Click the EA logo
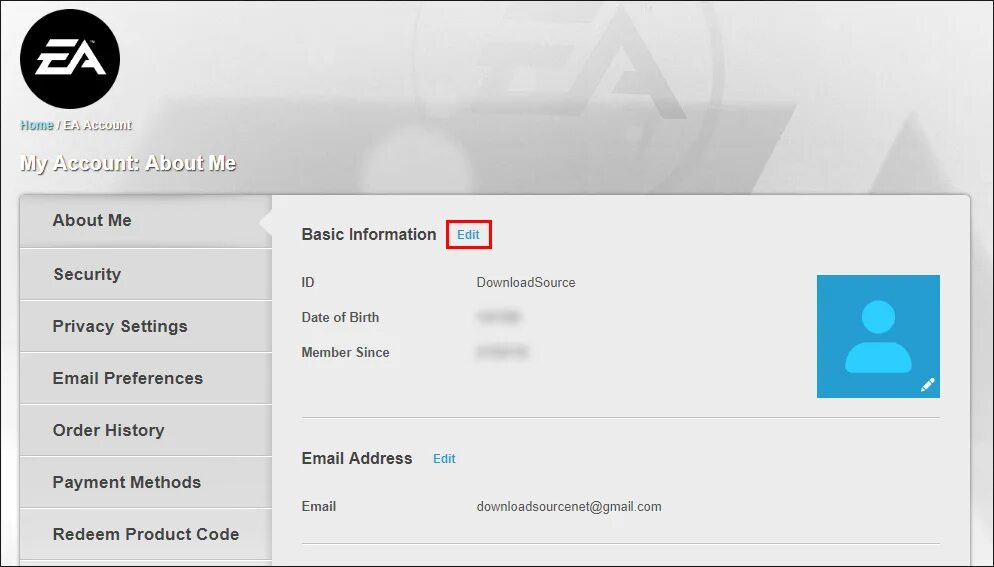This screenshot has width=994, height=567. [70, 58]
